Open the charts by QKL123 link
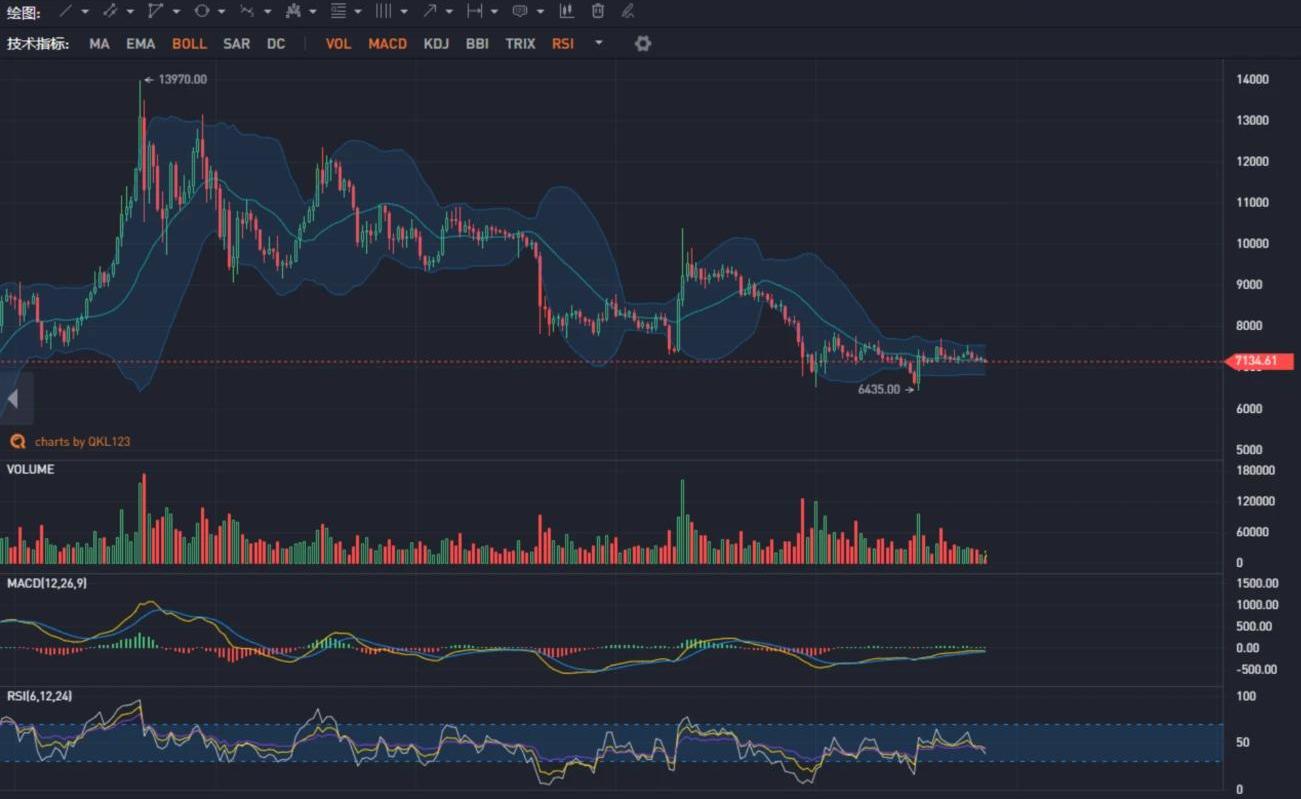Viewport: 1301px width, 799px height. point(82,441)
